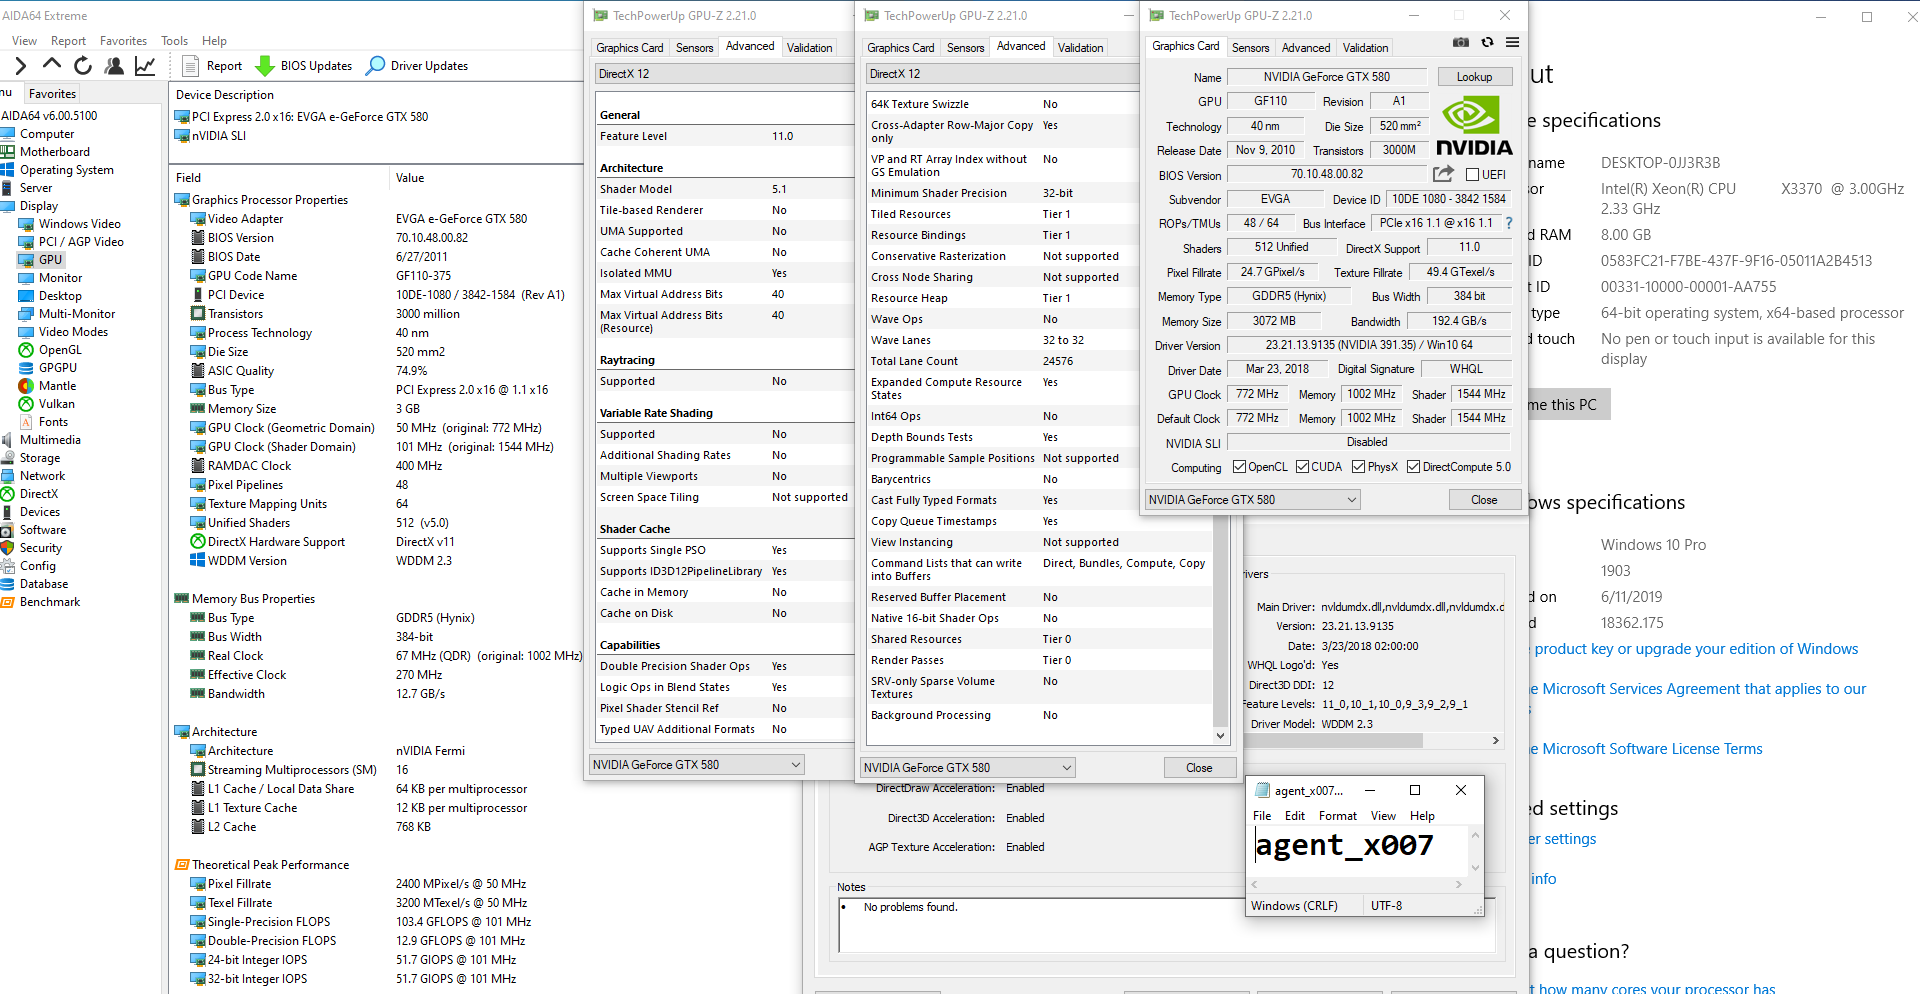Screen dimensions: 1920x994
Task: Click nVIDIA SLI device entry
Action: click(x=218, y=136)
